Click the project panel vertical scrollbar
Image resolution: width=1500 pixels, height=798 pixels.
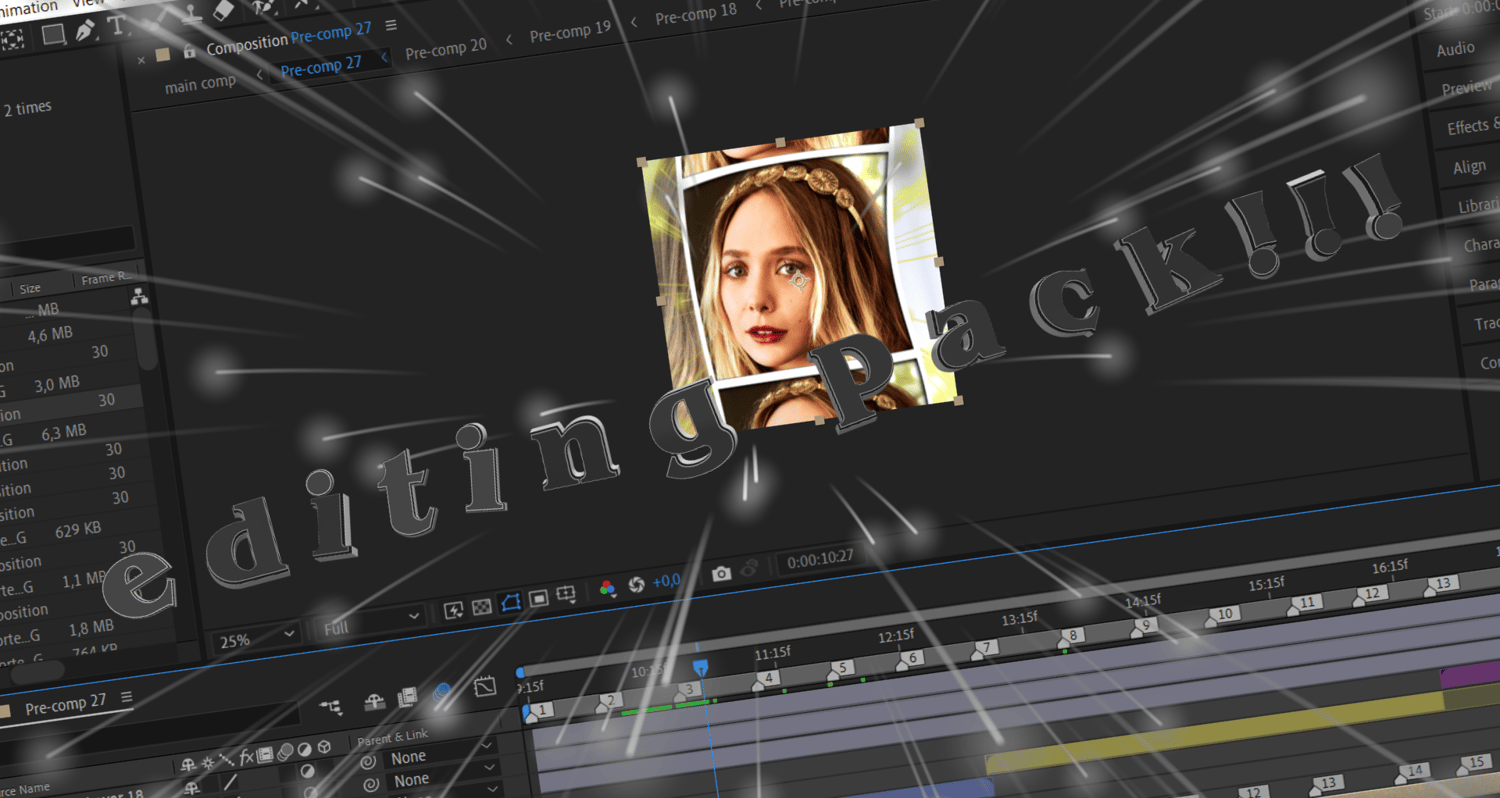(147, 337)
